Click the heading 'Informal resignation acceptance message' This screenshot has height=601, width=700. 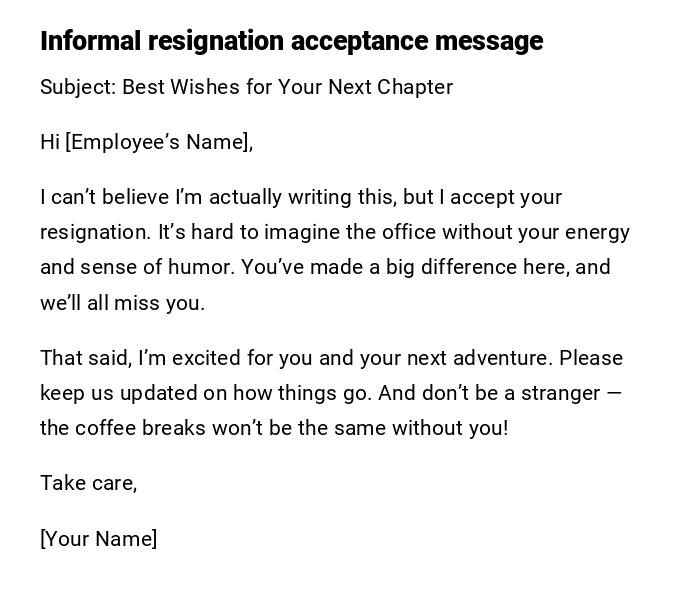291,41
